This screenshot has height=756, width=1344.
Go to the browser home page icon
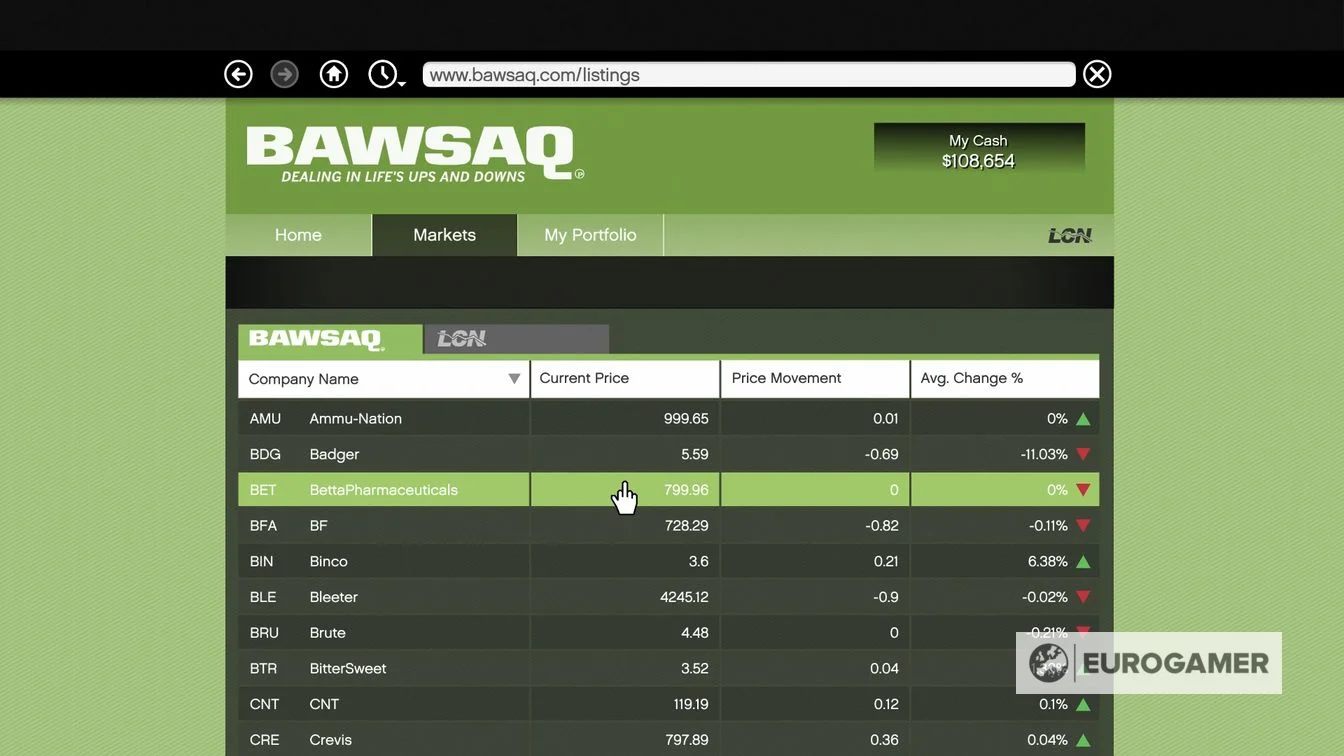pyautogui.click(x=334, y=74)
